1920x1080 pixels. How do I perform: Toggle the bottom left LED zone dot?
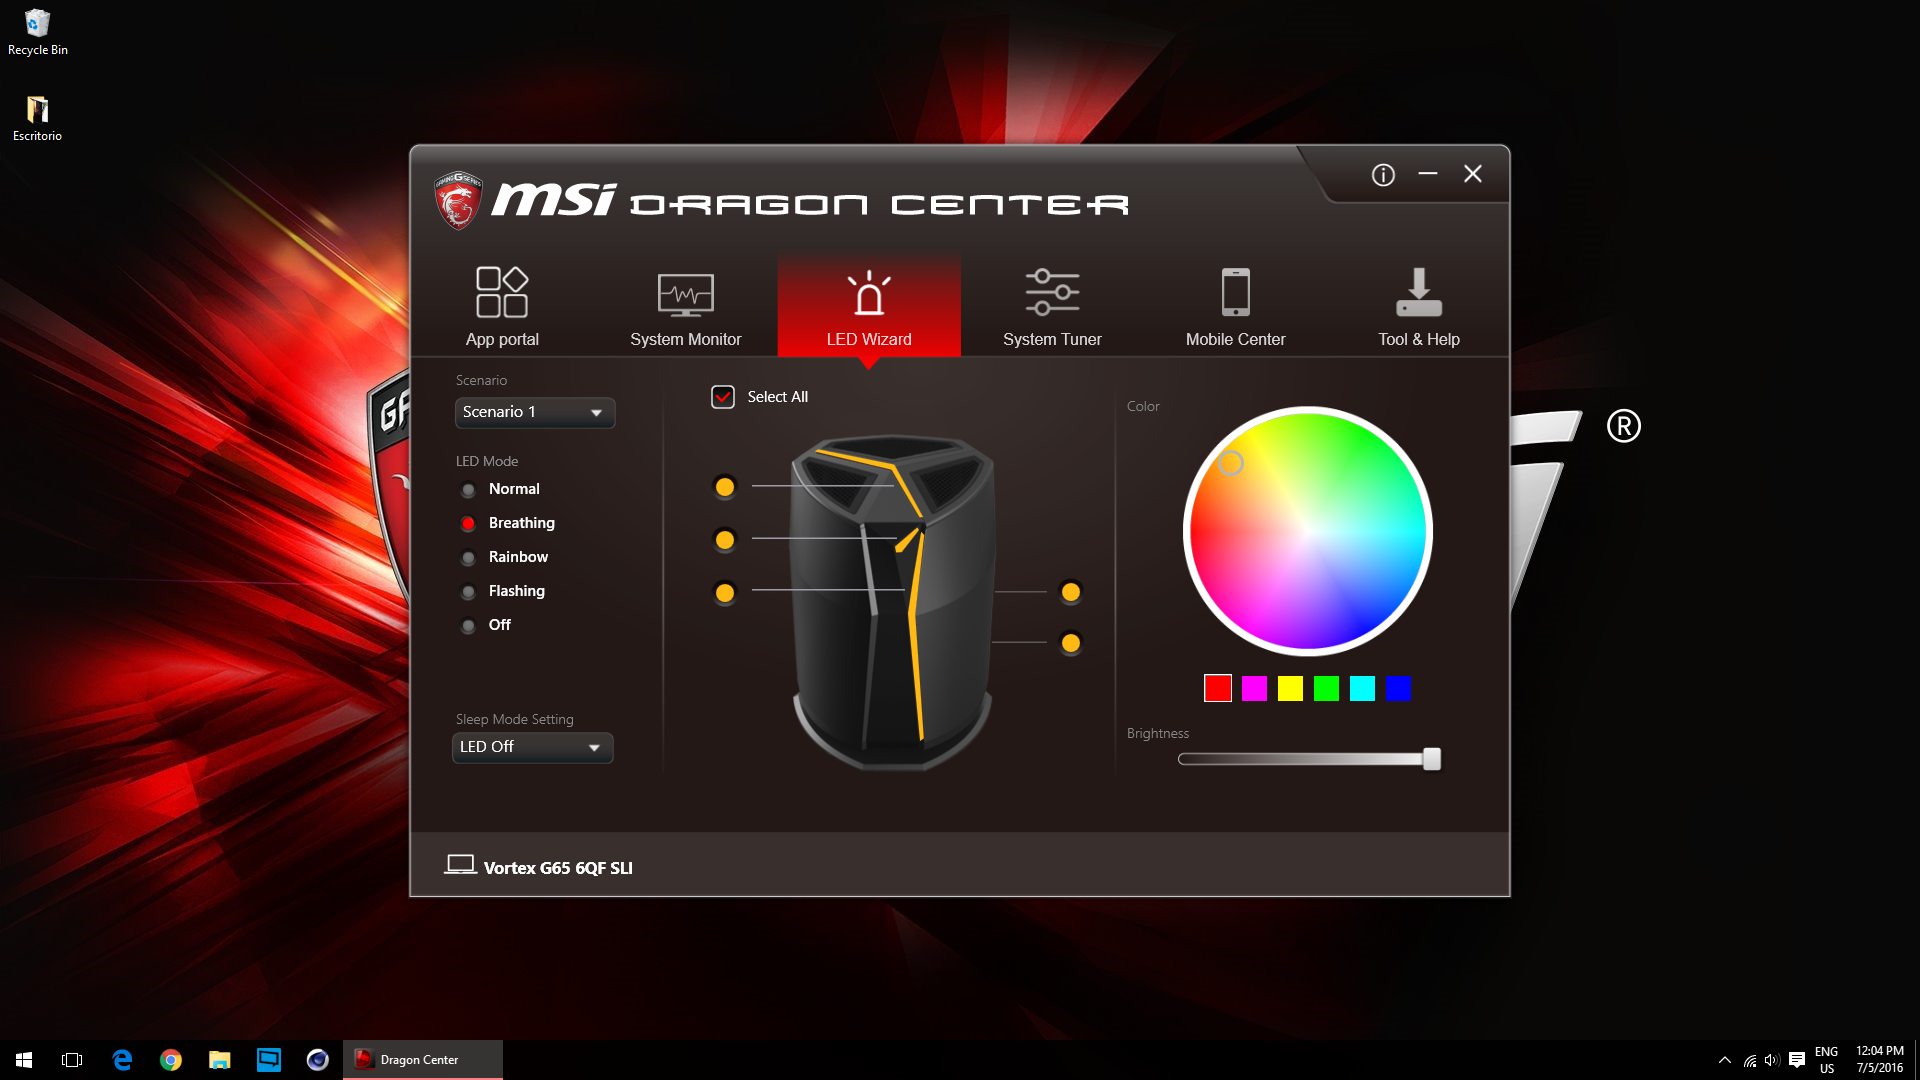(725, 593)
